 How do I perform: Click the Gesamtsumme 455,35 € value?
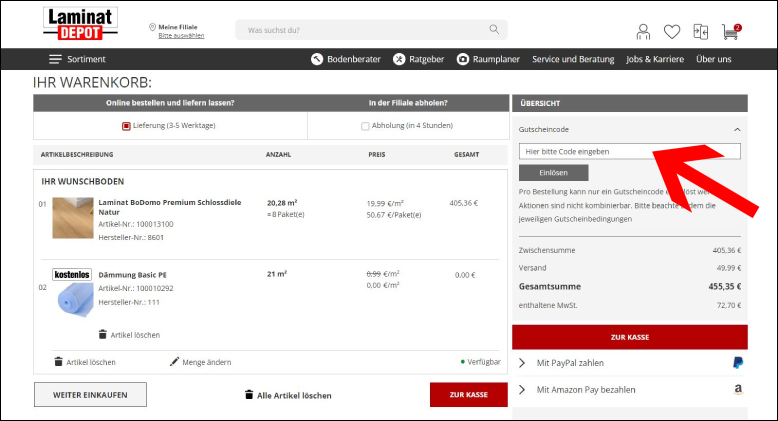point(725,286)
